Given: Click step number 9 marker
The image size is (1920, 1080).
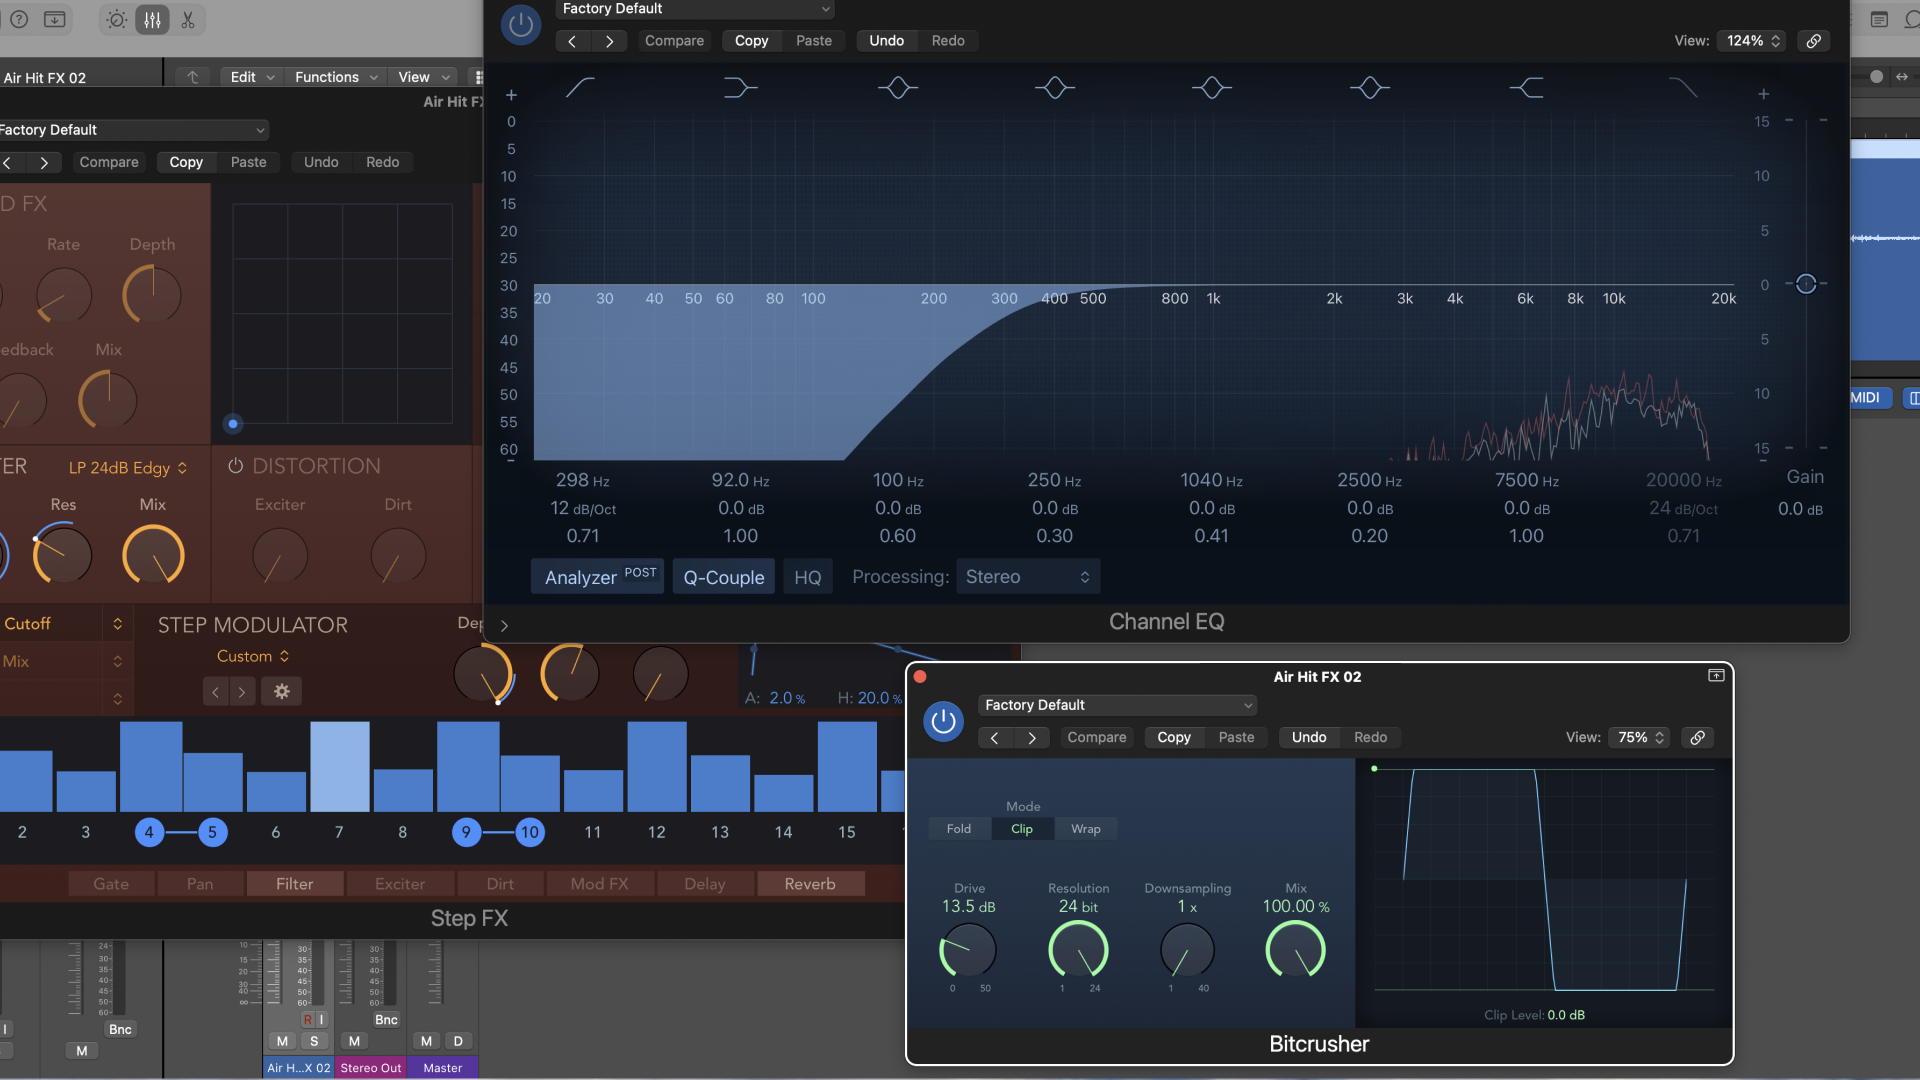Looking at the screenshot, I should click(466, 832).
